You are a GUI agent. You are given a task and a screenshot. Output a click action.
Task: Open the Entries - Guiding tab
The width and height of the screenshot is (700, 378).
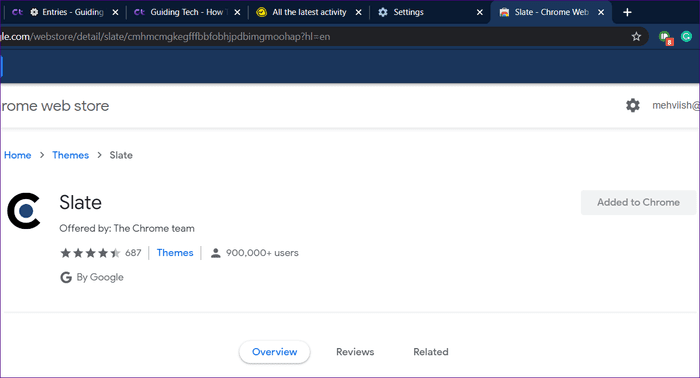(65, 12)
